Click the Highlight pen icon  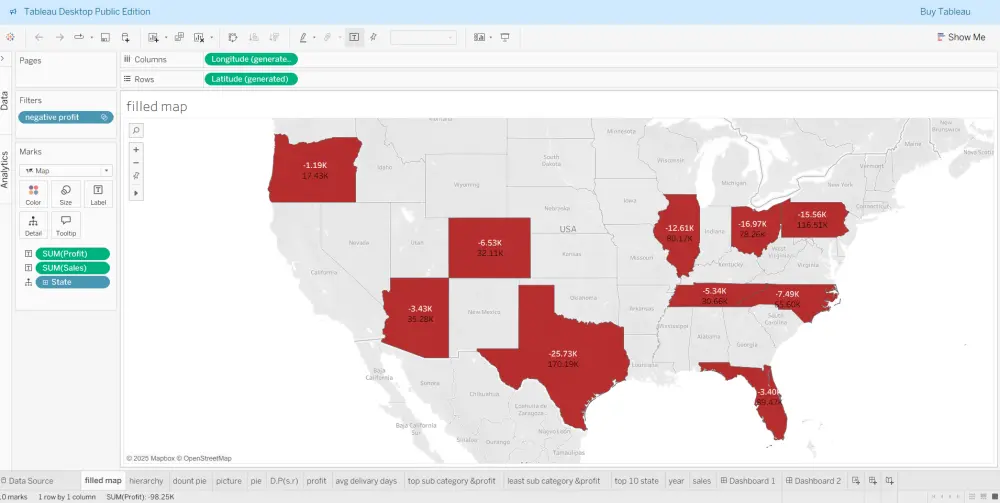(304, 38)
